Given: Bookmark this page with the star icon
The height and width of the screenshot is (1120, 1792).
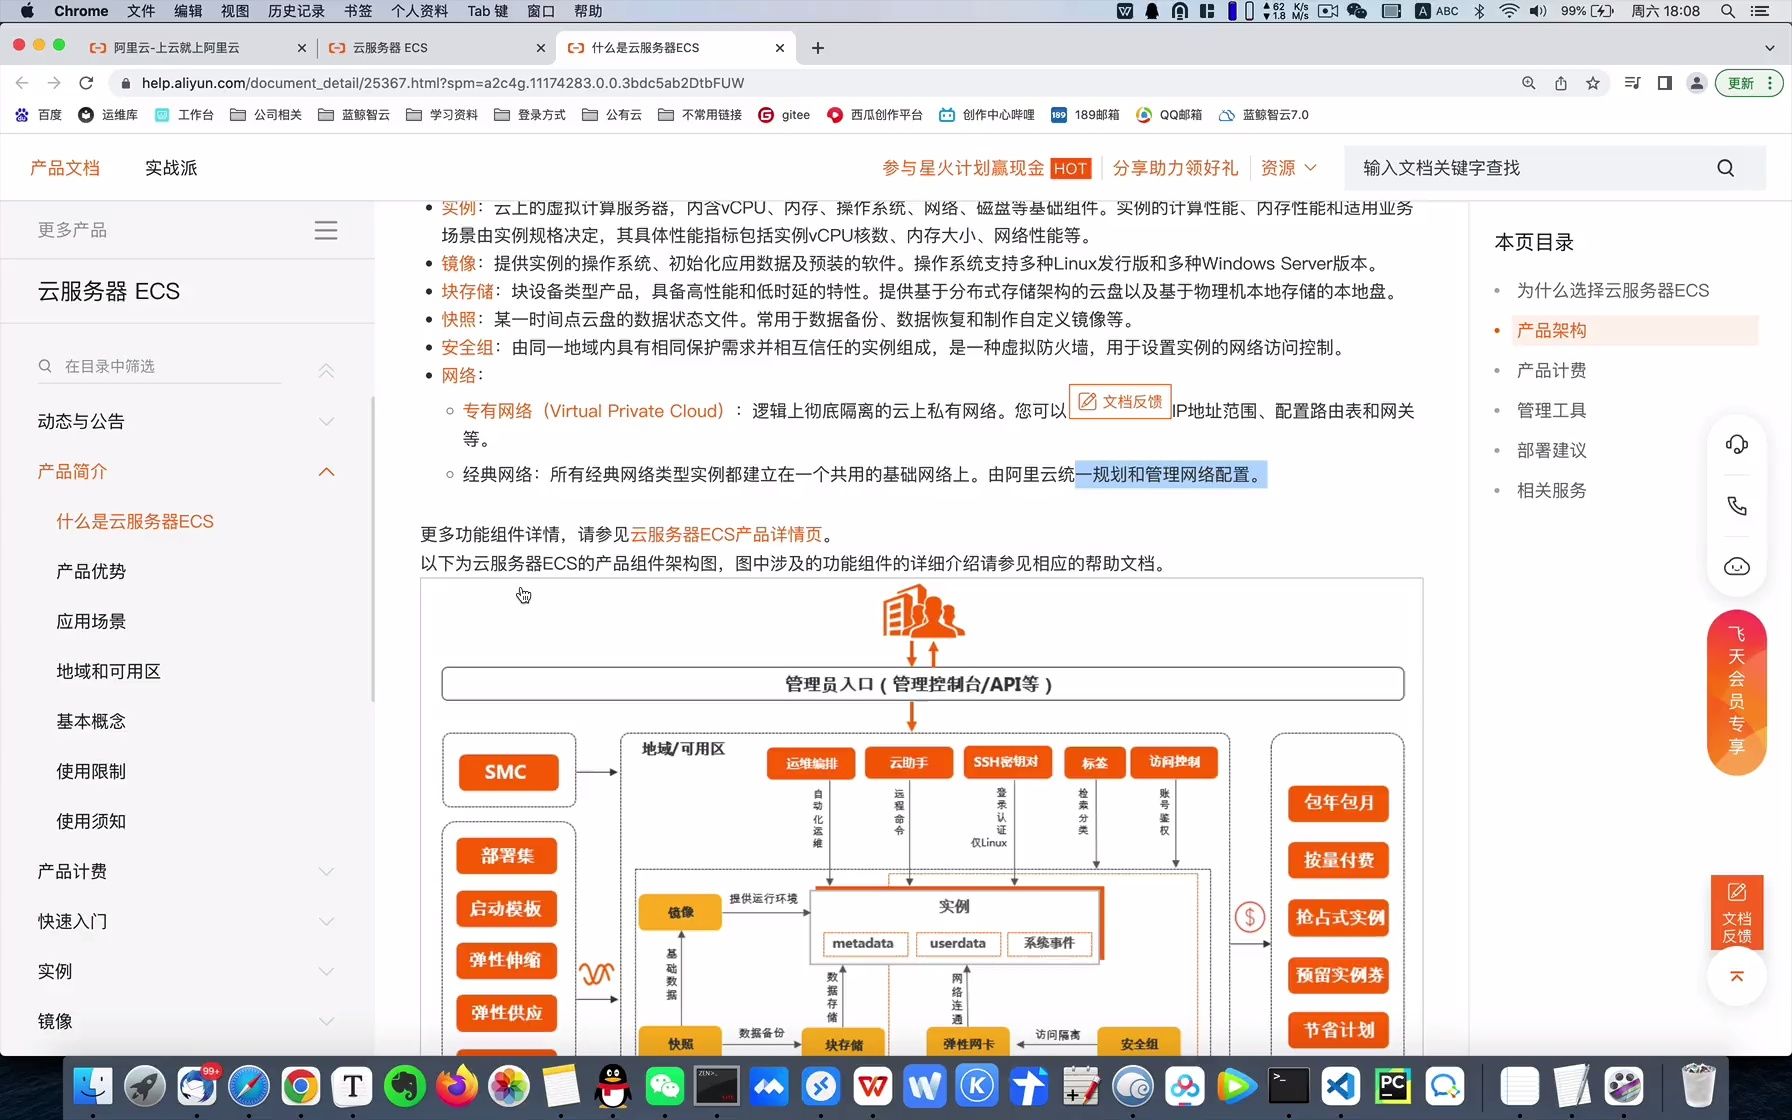Looking at the screenshot, I should click(x=1593, y=83).
